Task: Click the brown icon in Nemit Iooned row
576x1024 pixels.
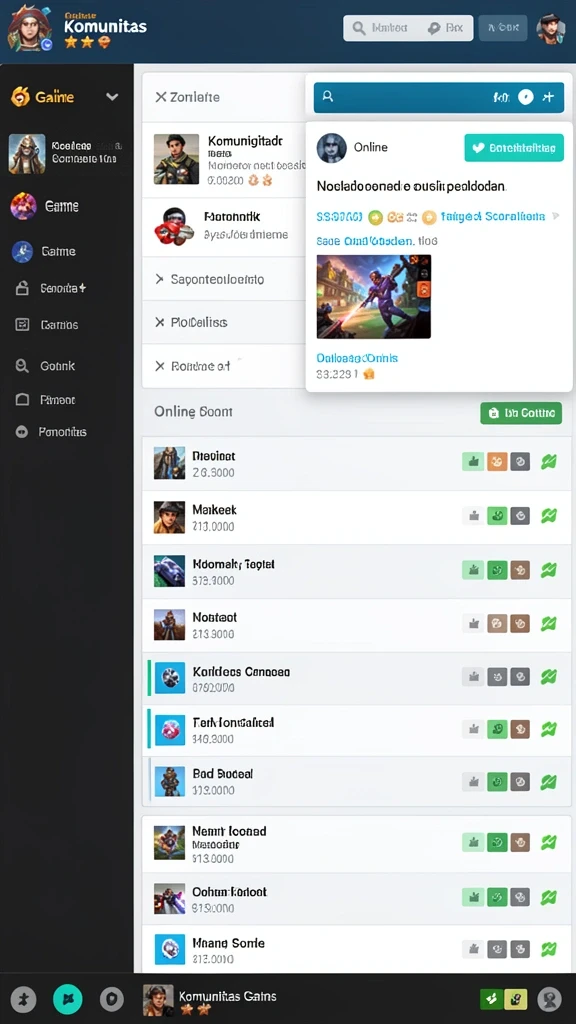Action: 520,842
